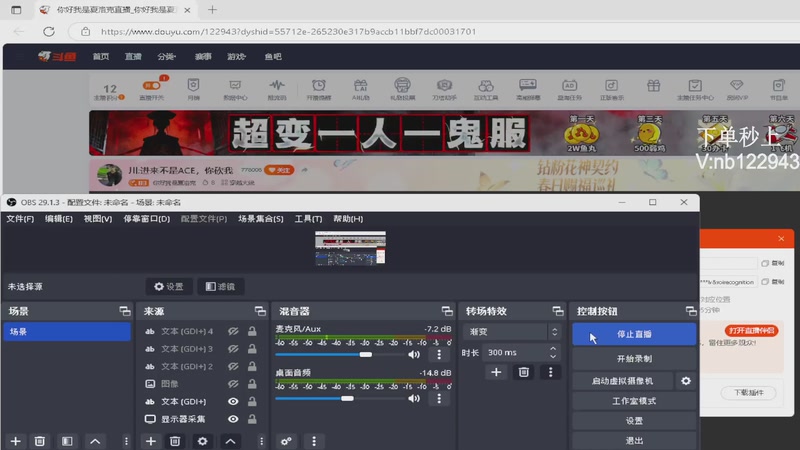Click the 退出 button in controls

click(x=634, y=440)
